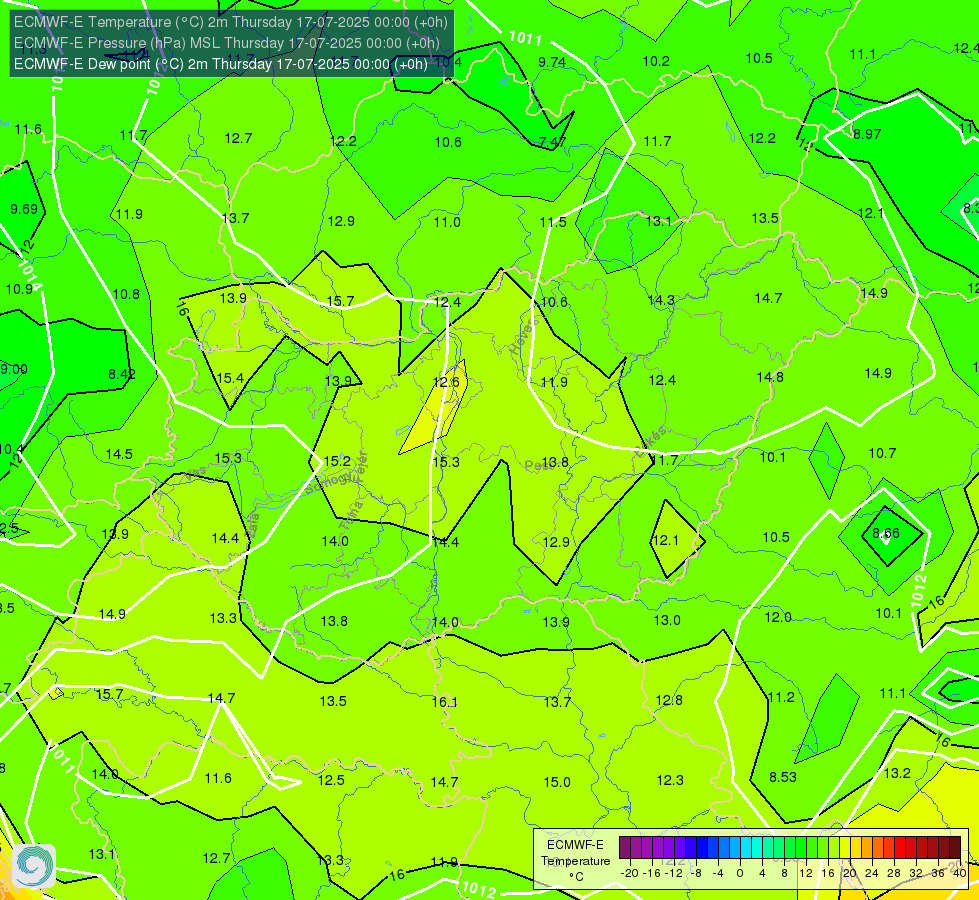Click the temperature value 10.2
The height and width of the screenshot is (900, 979).
[x=656, y=61]
